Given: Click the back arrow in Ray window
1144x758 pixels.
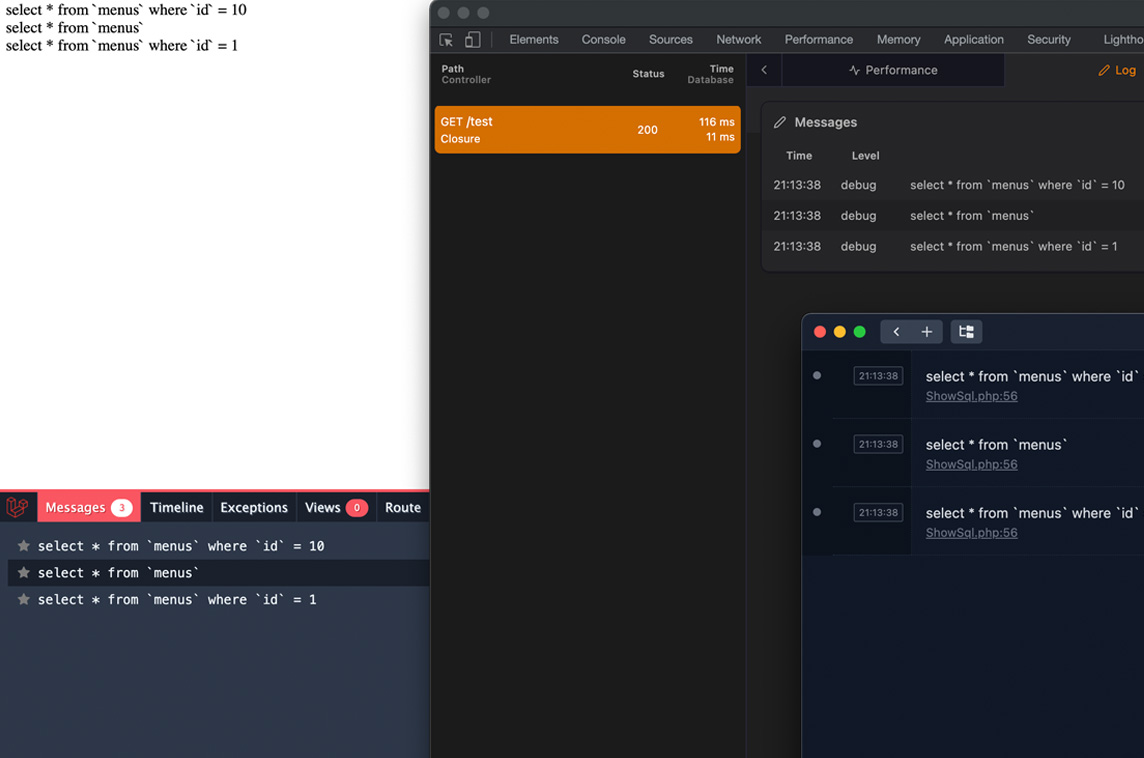Looking at the screenshot, I should (896, 332).
